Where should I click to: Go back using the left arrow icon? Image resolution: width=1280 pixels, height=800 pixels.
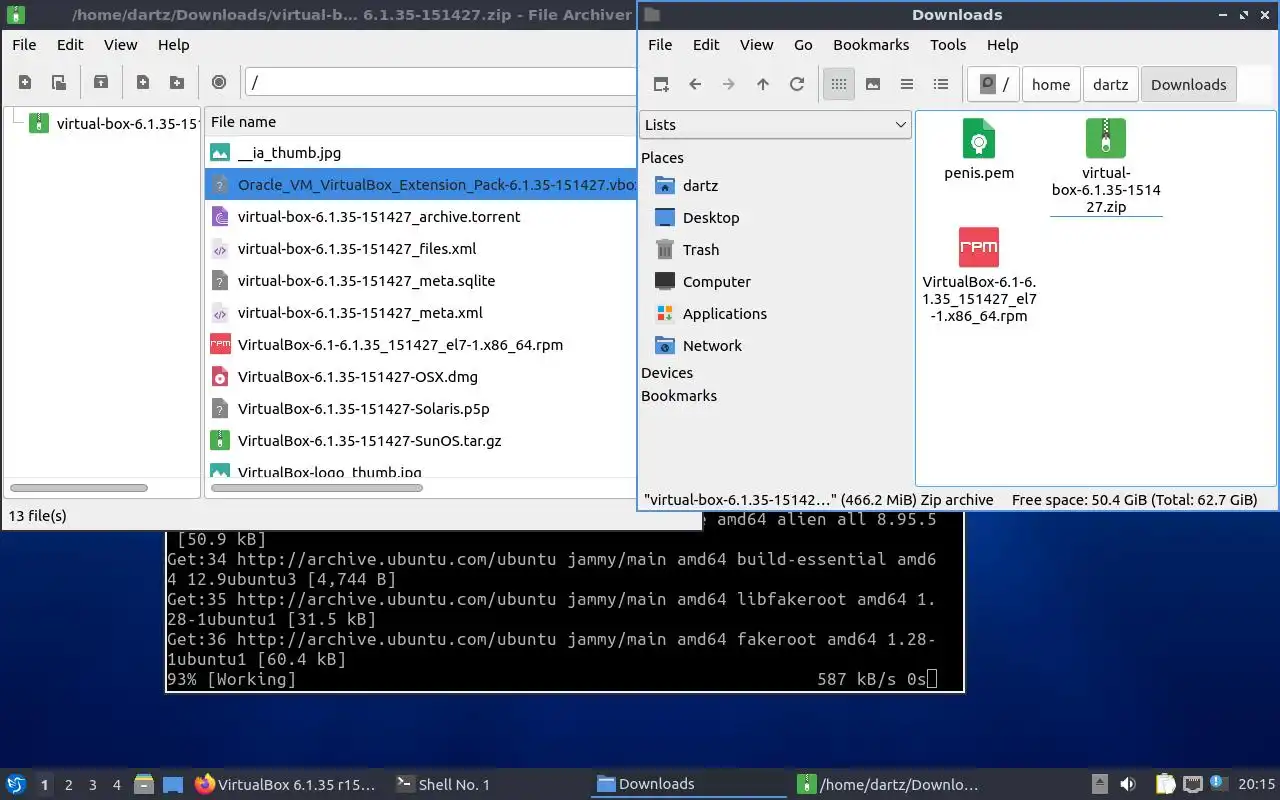pyautogui.click(x=695, y=85)
